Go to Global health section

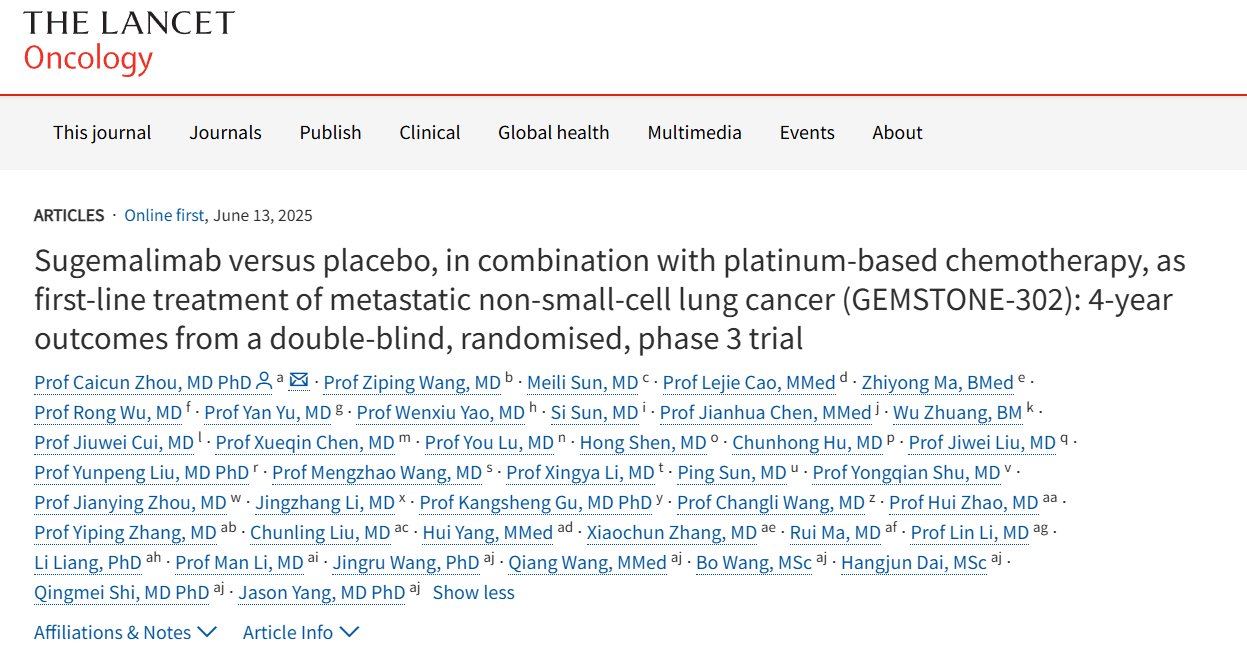point(553,132)
